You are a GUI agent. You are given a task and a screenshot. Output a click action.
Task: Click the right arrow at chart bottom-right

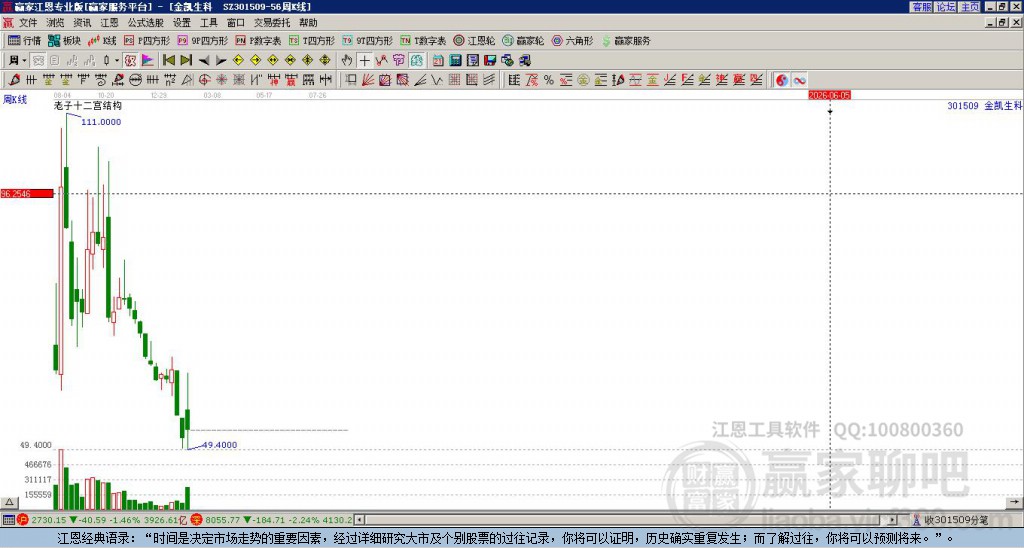(x=1014, y=502)
